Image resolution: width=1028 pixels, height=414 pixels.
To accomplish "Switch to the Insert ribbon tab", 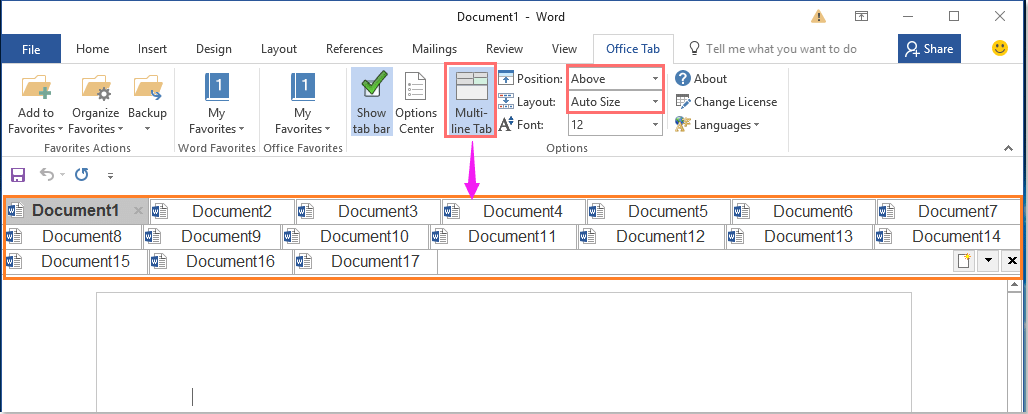I will [152, 49].
